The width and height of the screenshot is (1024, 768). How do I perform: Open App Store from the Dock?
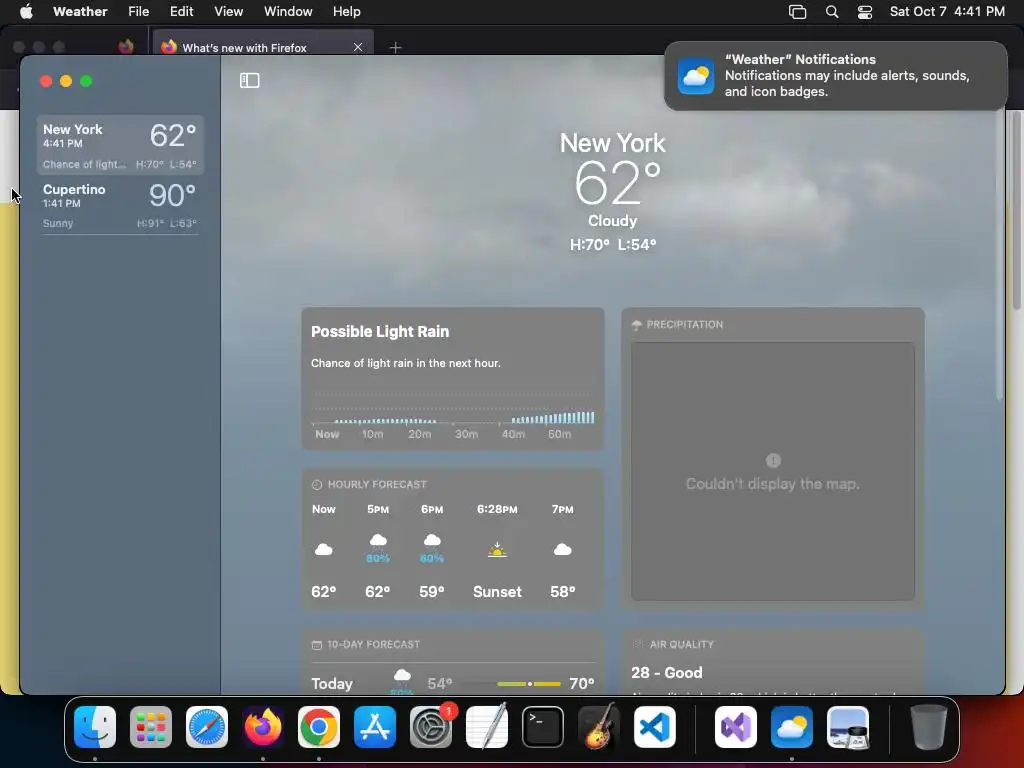(x=375, y=727)
